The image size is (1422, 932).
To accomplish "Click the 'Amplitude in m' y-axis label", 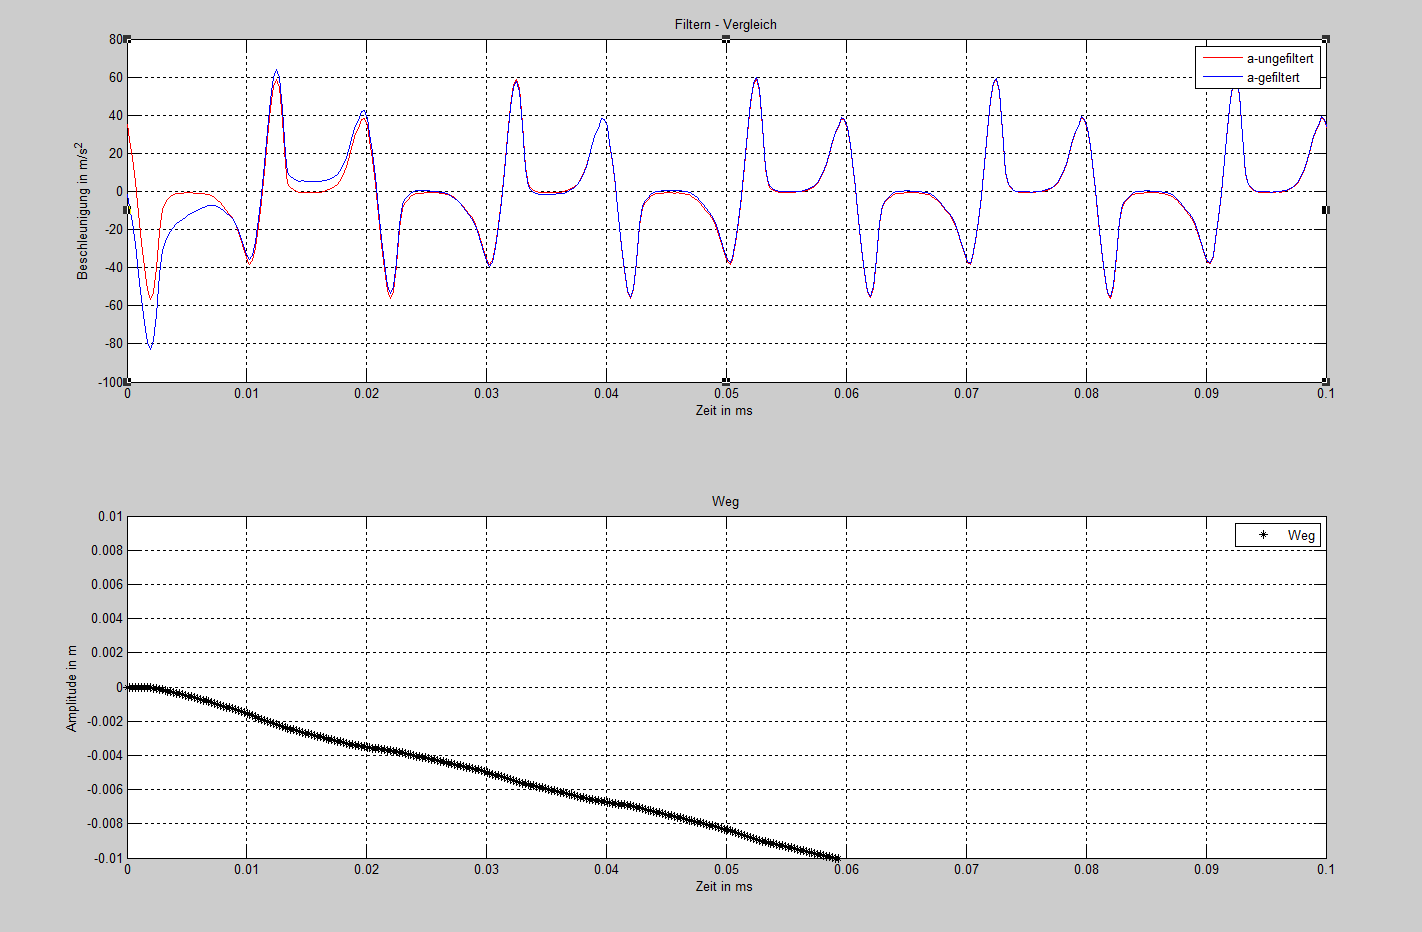I will [x=72, y=688].
